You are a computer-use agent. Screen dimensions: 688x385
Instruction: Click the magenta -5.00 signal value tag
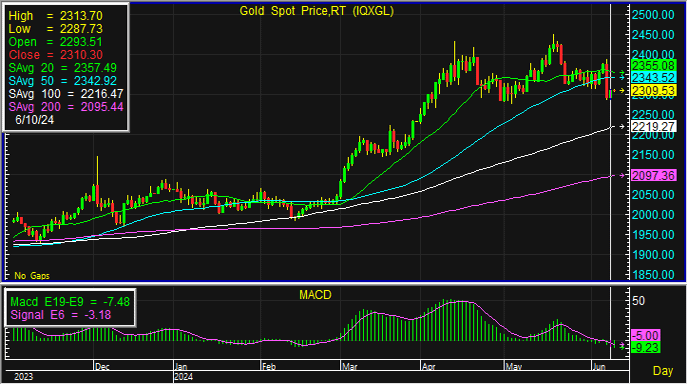coord(646,336)
